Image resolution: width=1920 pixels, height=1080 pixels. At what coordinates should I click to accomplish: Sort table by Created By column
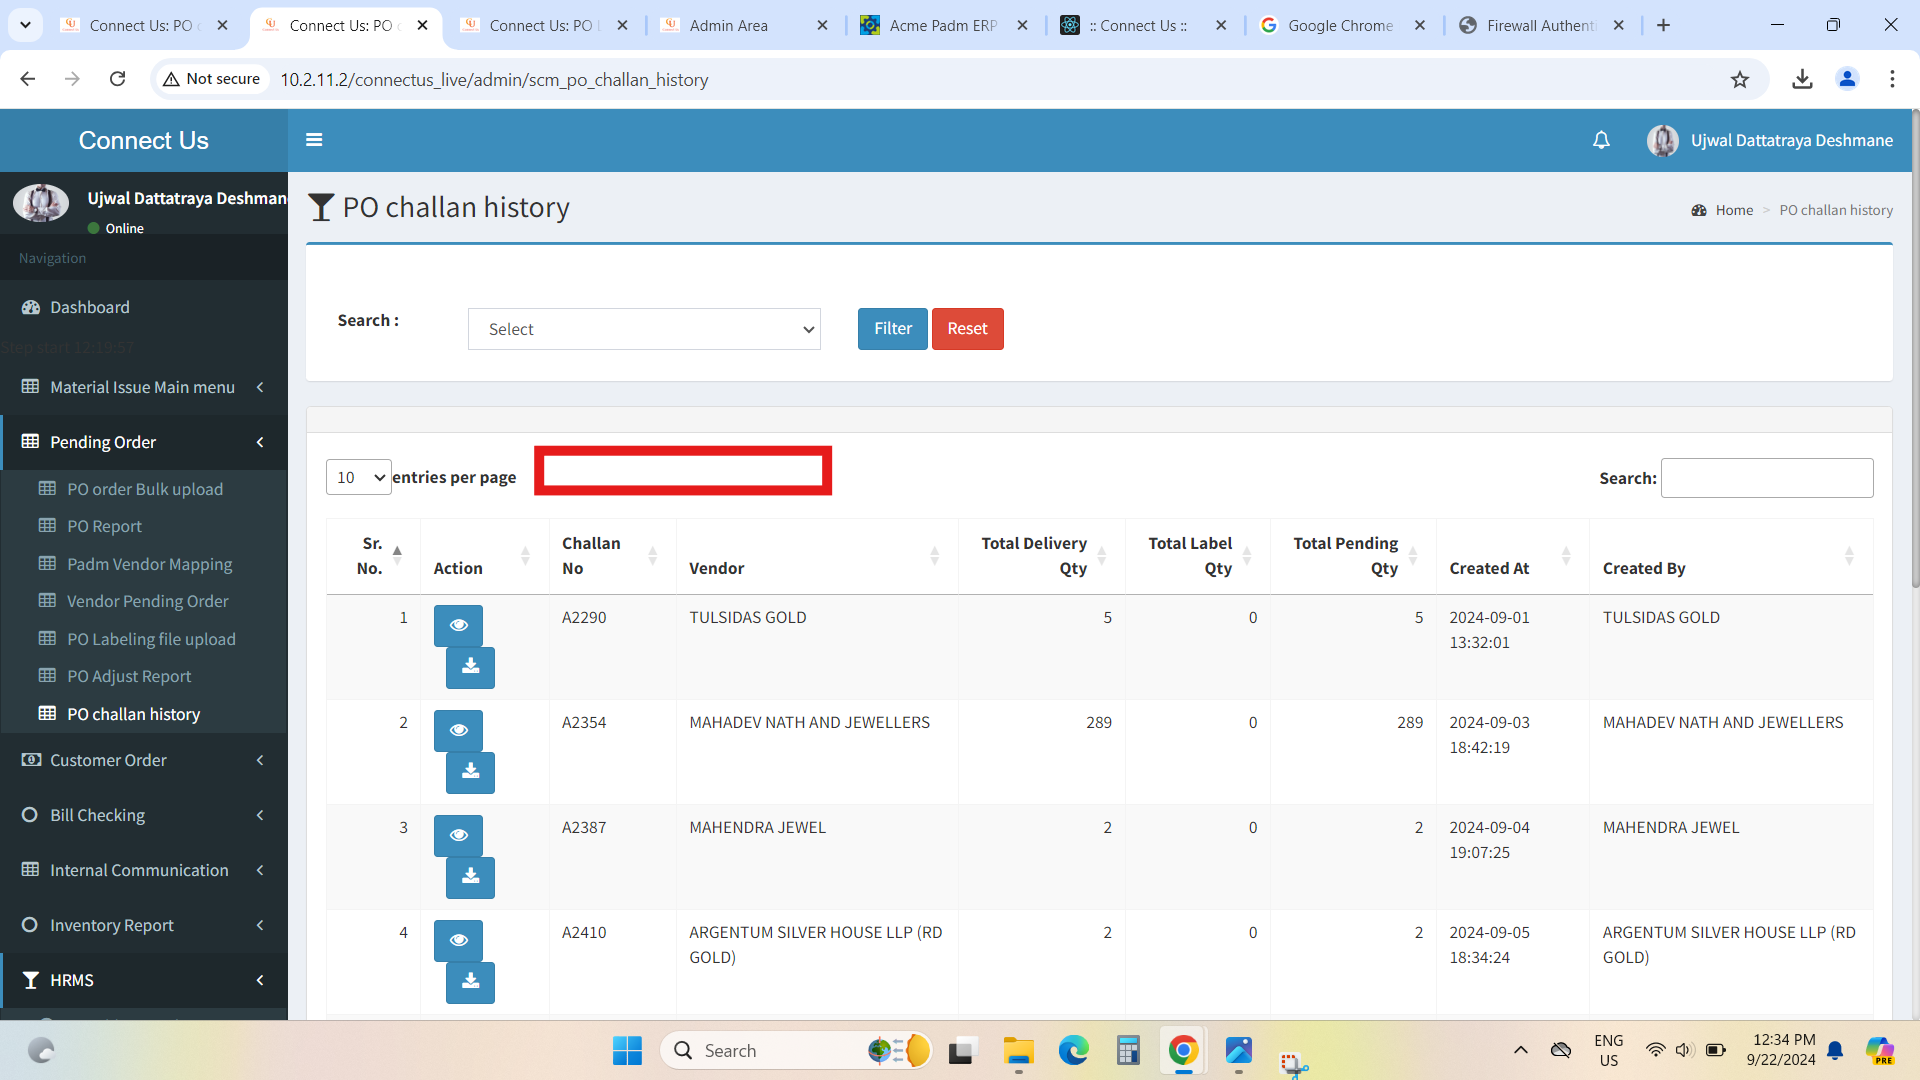point(1730,556)
